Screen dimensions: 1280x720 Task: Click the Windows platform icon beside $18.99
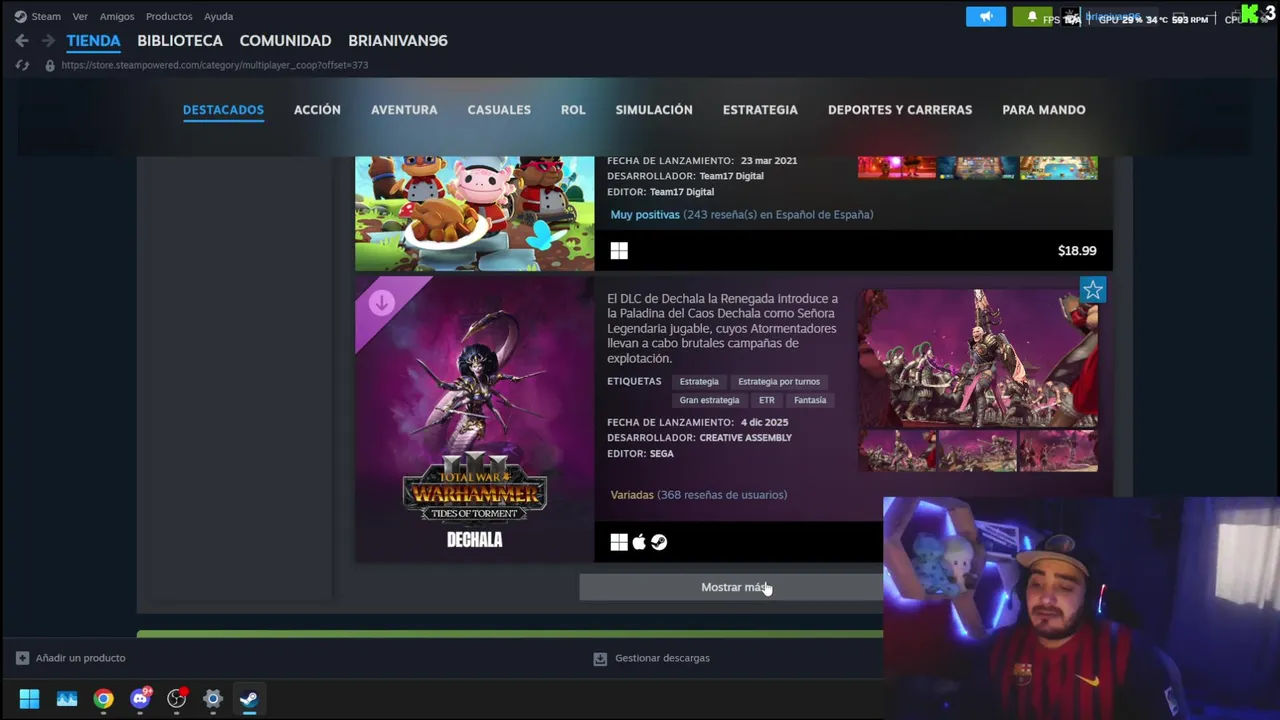[x=619, y=251]
